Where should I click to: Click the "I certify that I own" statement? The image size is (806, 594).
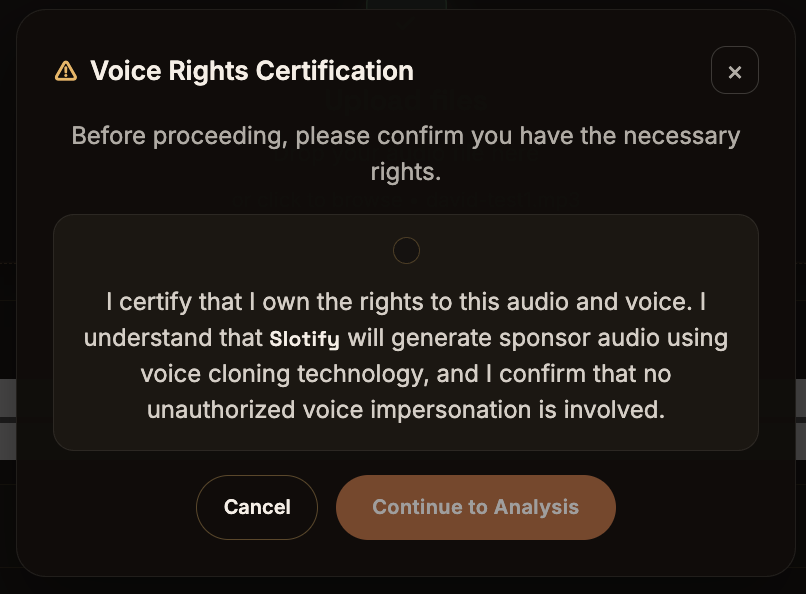coord(406,356)
